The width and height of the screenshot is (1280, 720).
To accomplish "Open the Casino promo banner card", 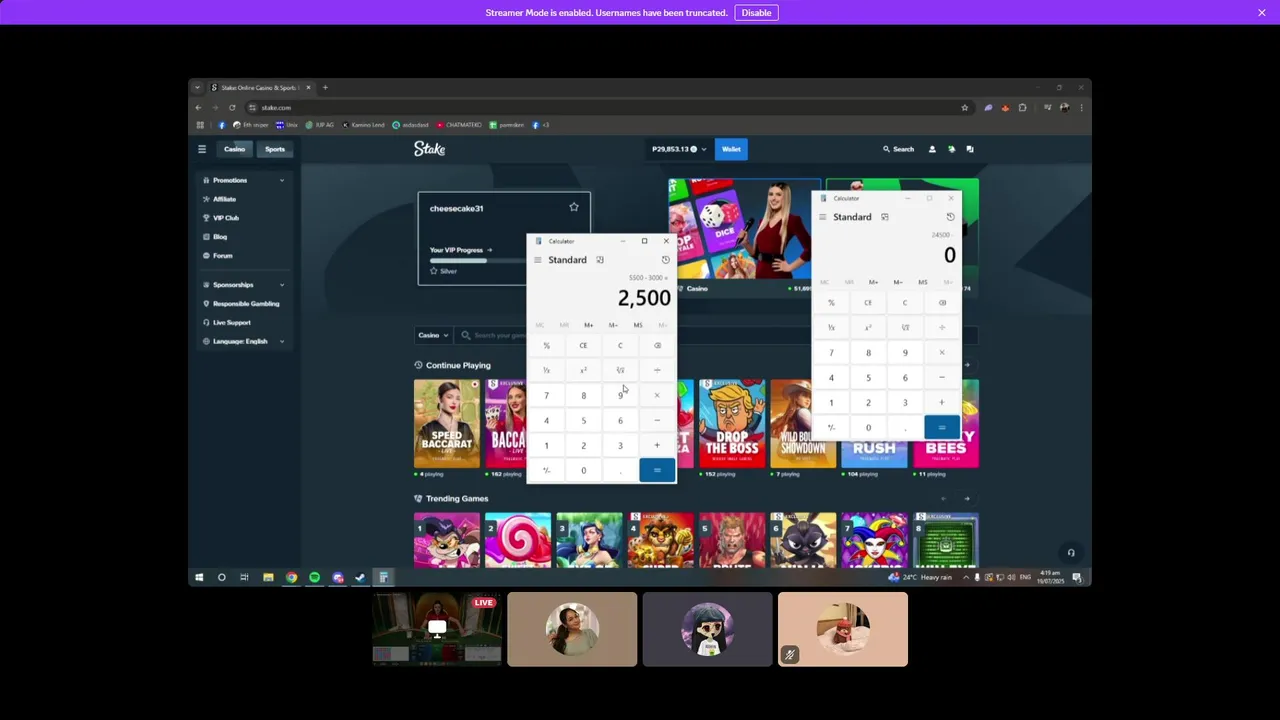I will coord(744,237).
